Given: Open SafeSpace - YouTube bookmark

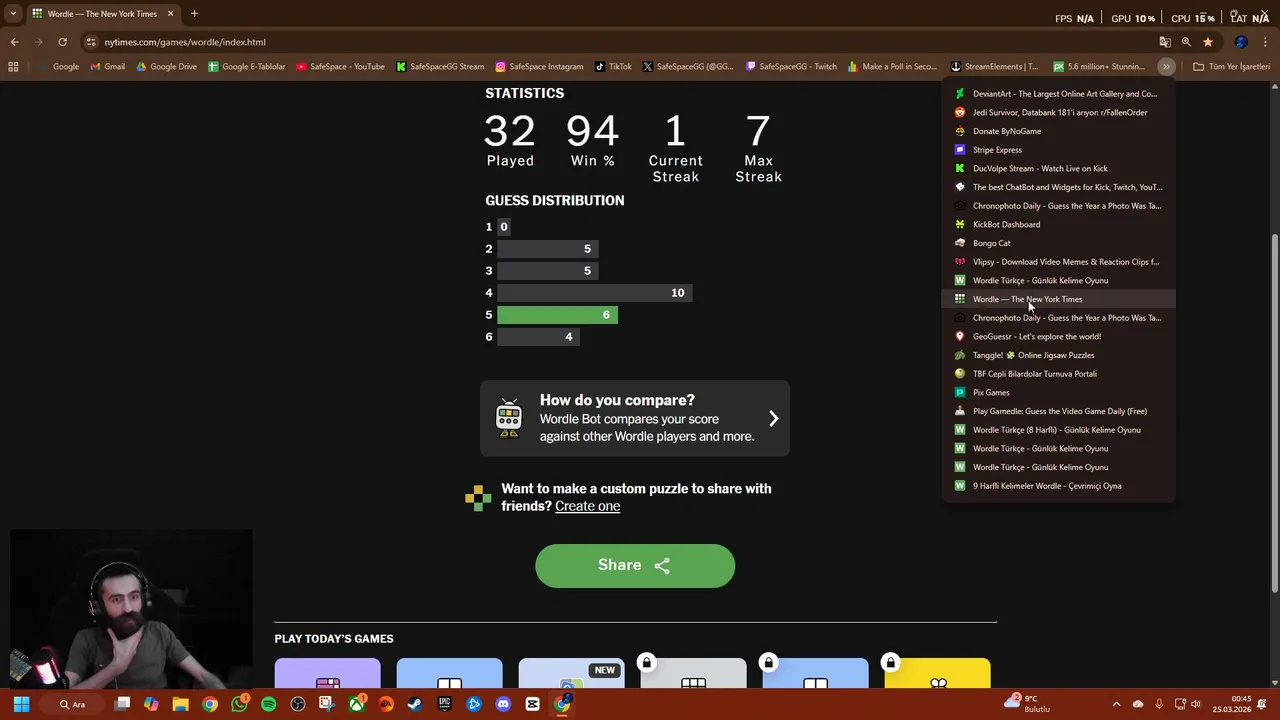Looking at the screenshot, I should point(340,67).
